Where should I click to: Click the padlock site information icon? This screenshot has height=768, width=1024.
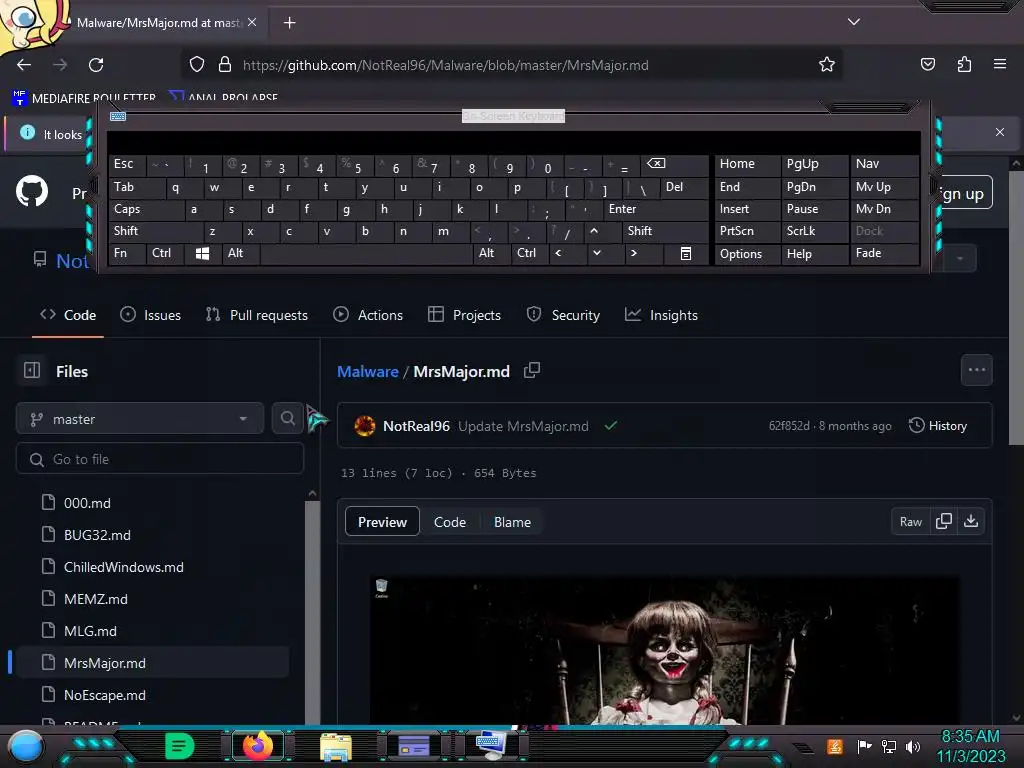[x=225, y=65]
